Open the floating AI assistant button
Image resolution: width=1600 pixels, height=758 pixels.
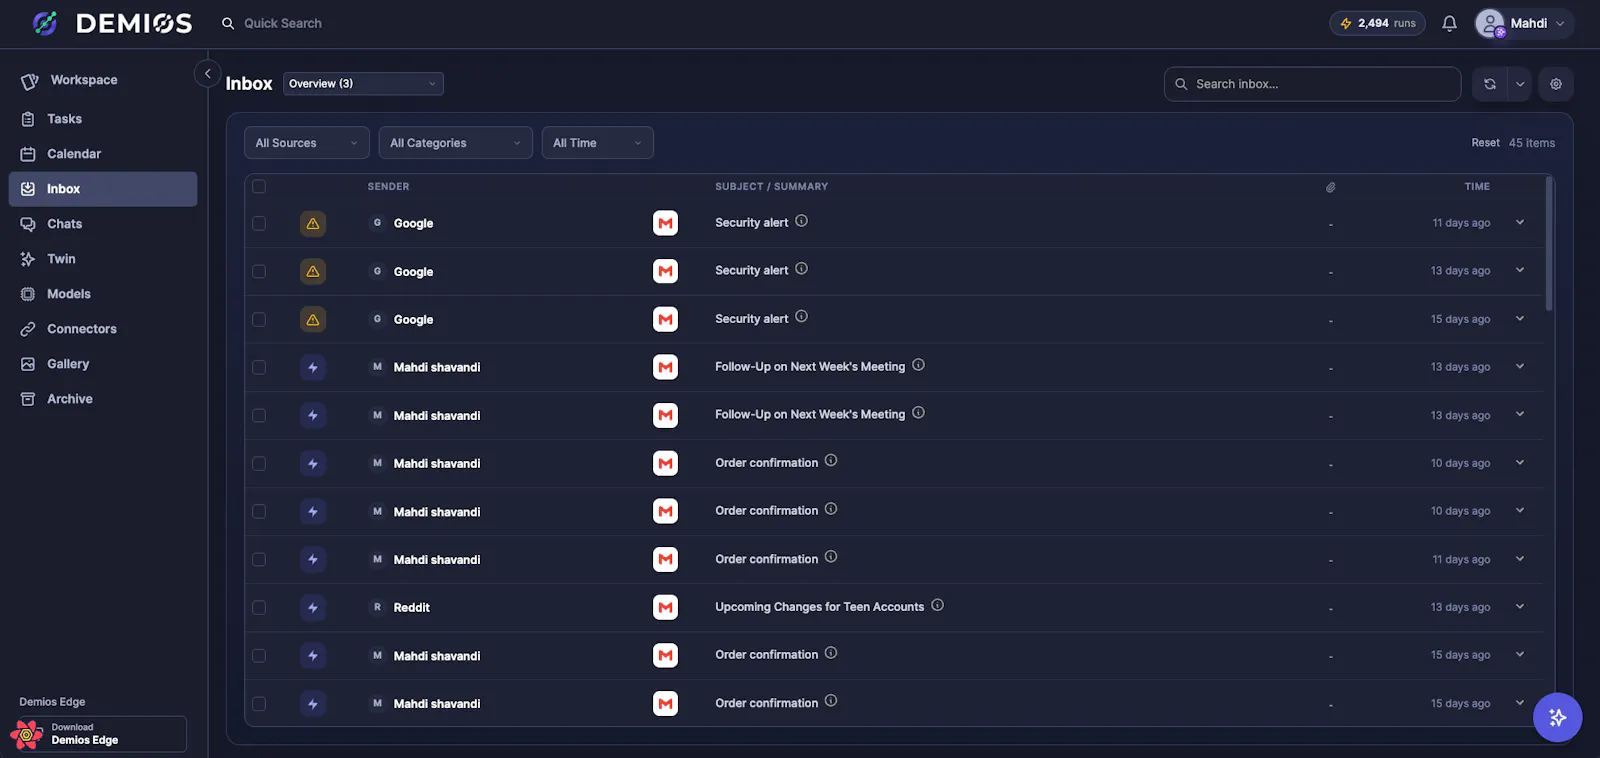[1558, 717]
